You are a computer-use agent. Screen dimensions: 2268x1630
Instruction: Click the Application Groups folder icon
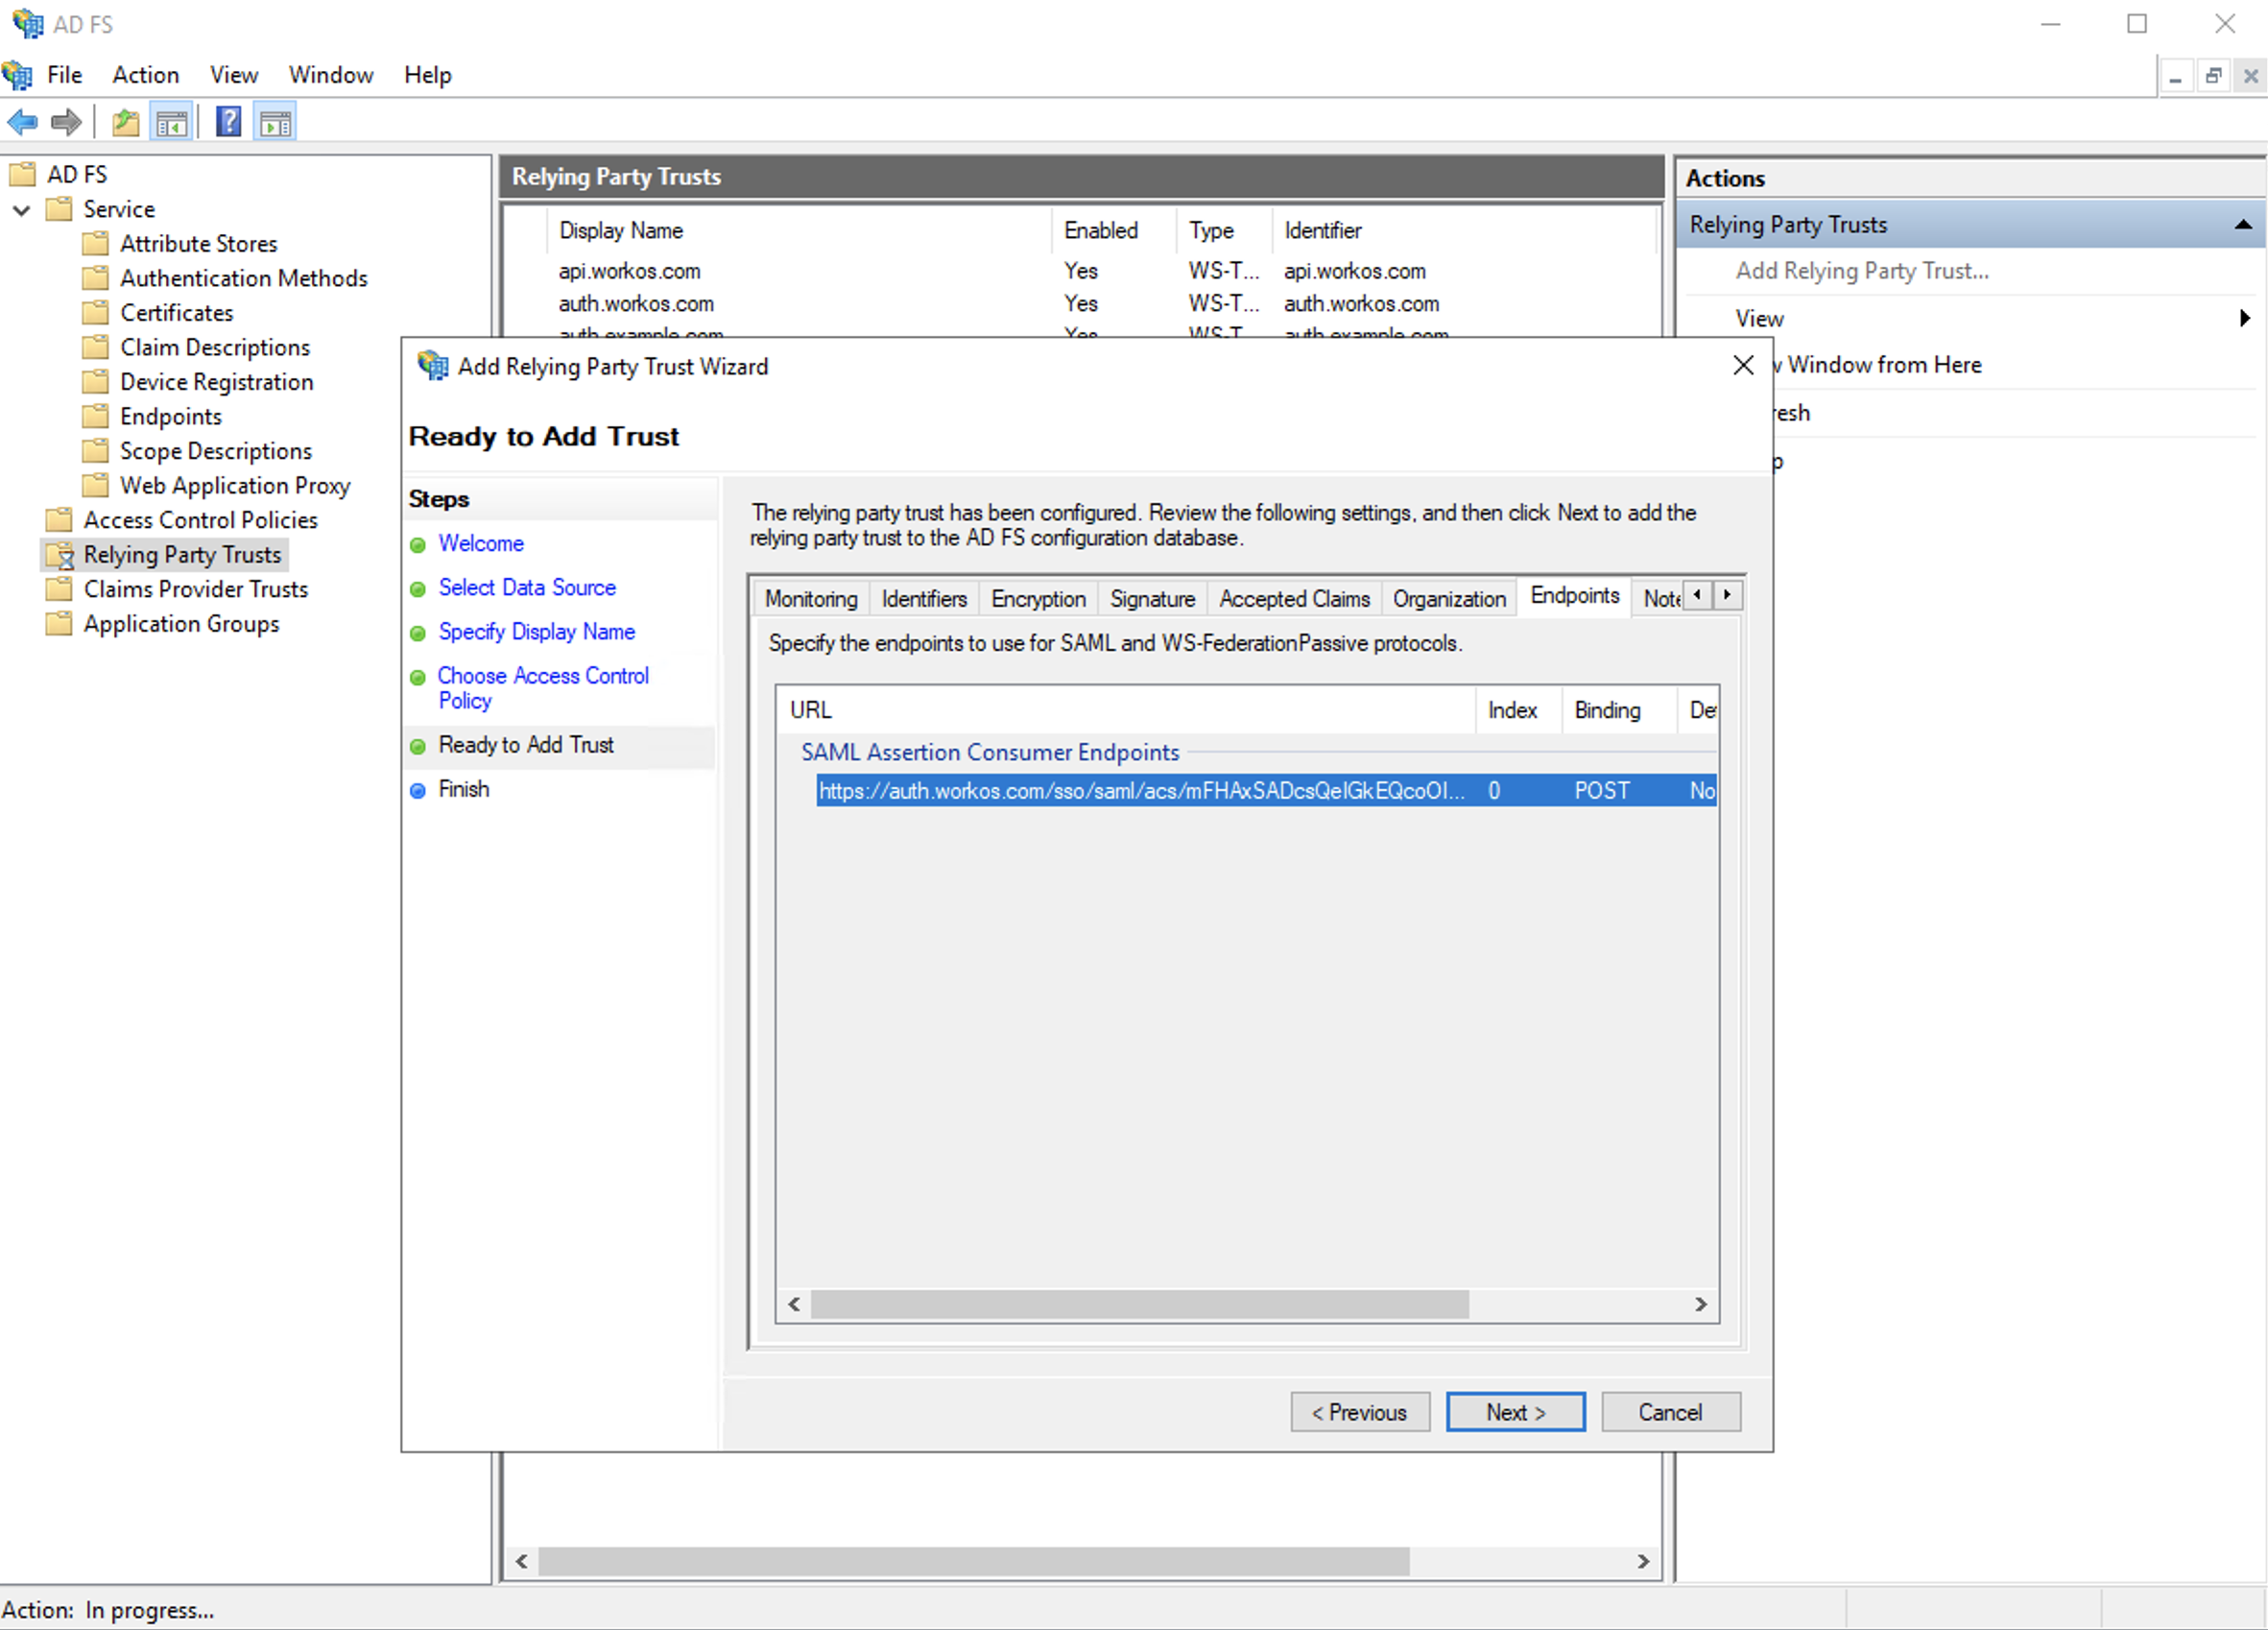tap(59, 624)
